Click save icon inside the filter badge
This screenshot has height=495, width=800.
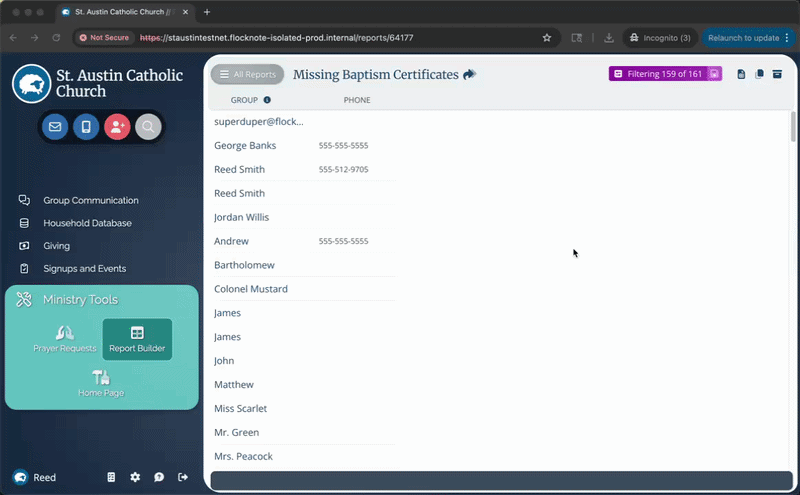[x=715, y=74]
